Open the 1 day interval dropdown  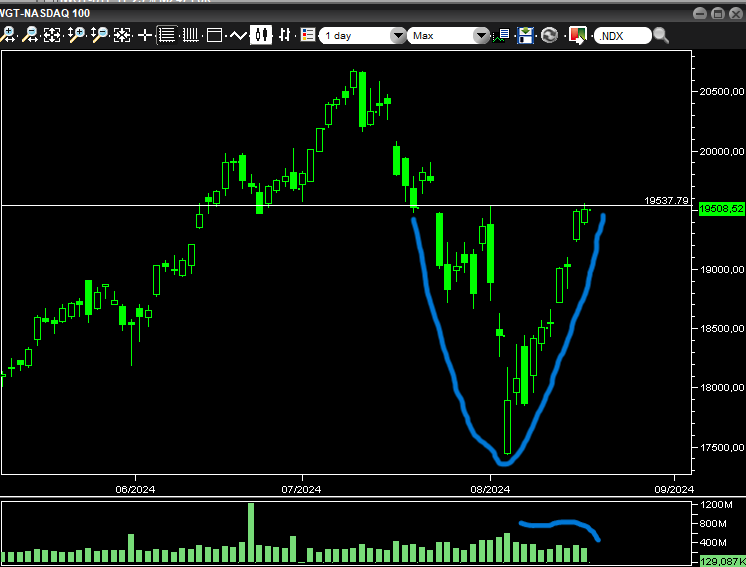pyautogui.click(x=363, y=36)
